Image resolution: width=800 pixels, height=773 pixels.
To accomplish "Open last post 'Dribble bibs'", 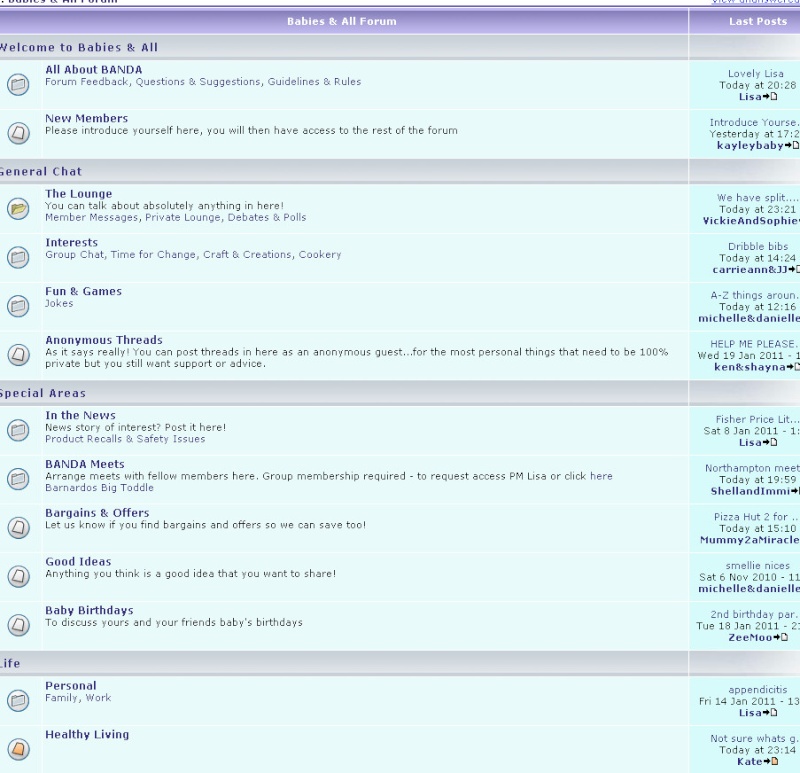I will click(758, 246).
